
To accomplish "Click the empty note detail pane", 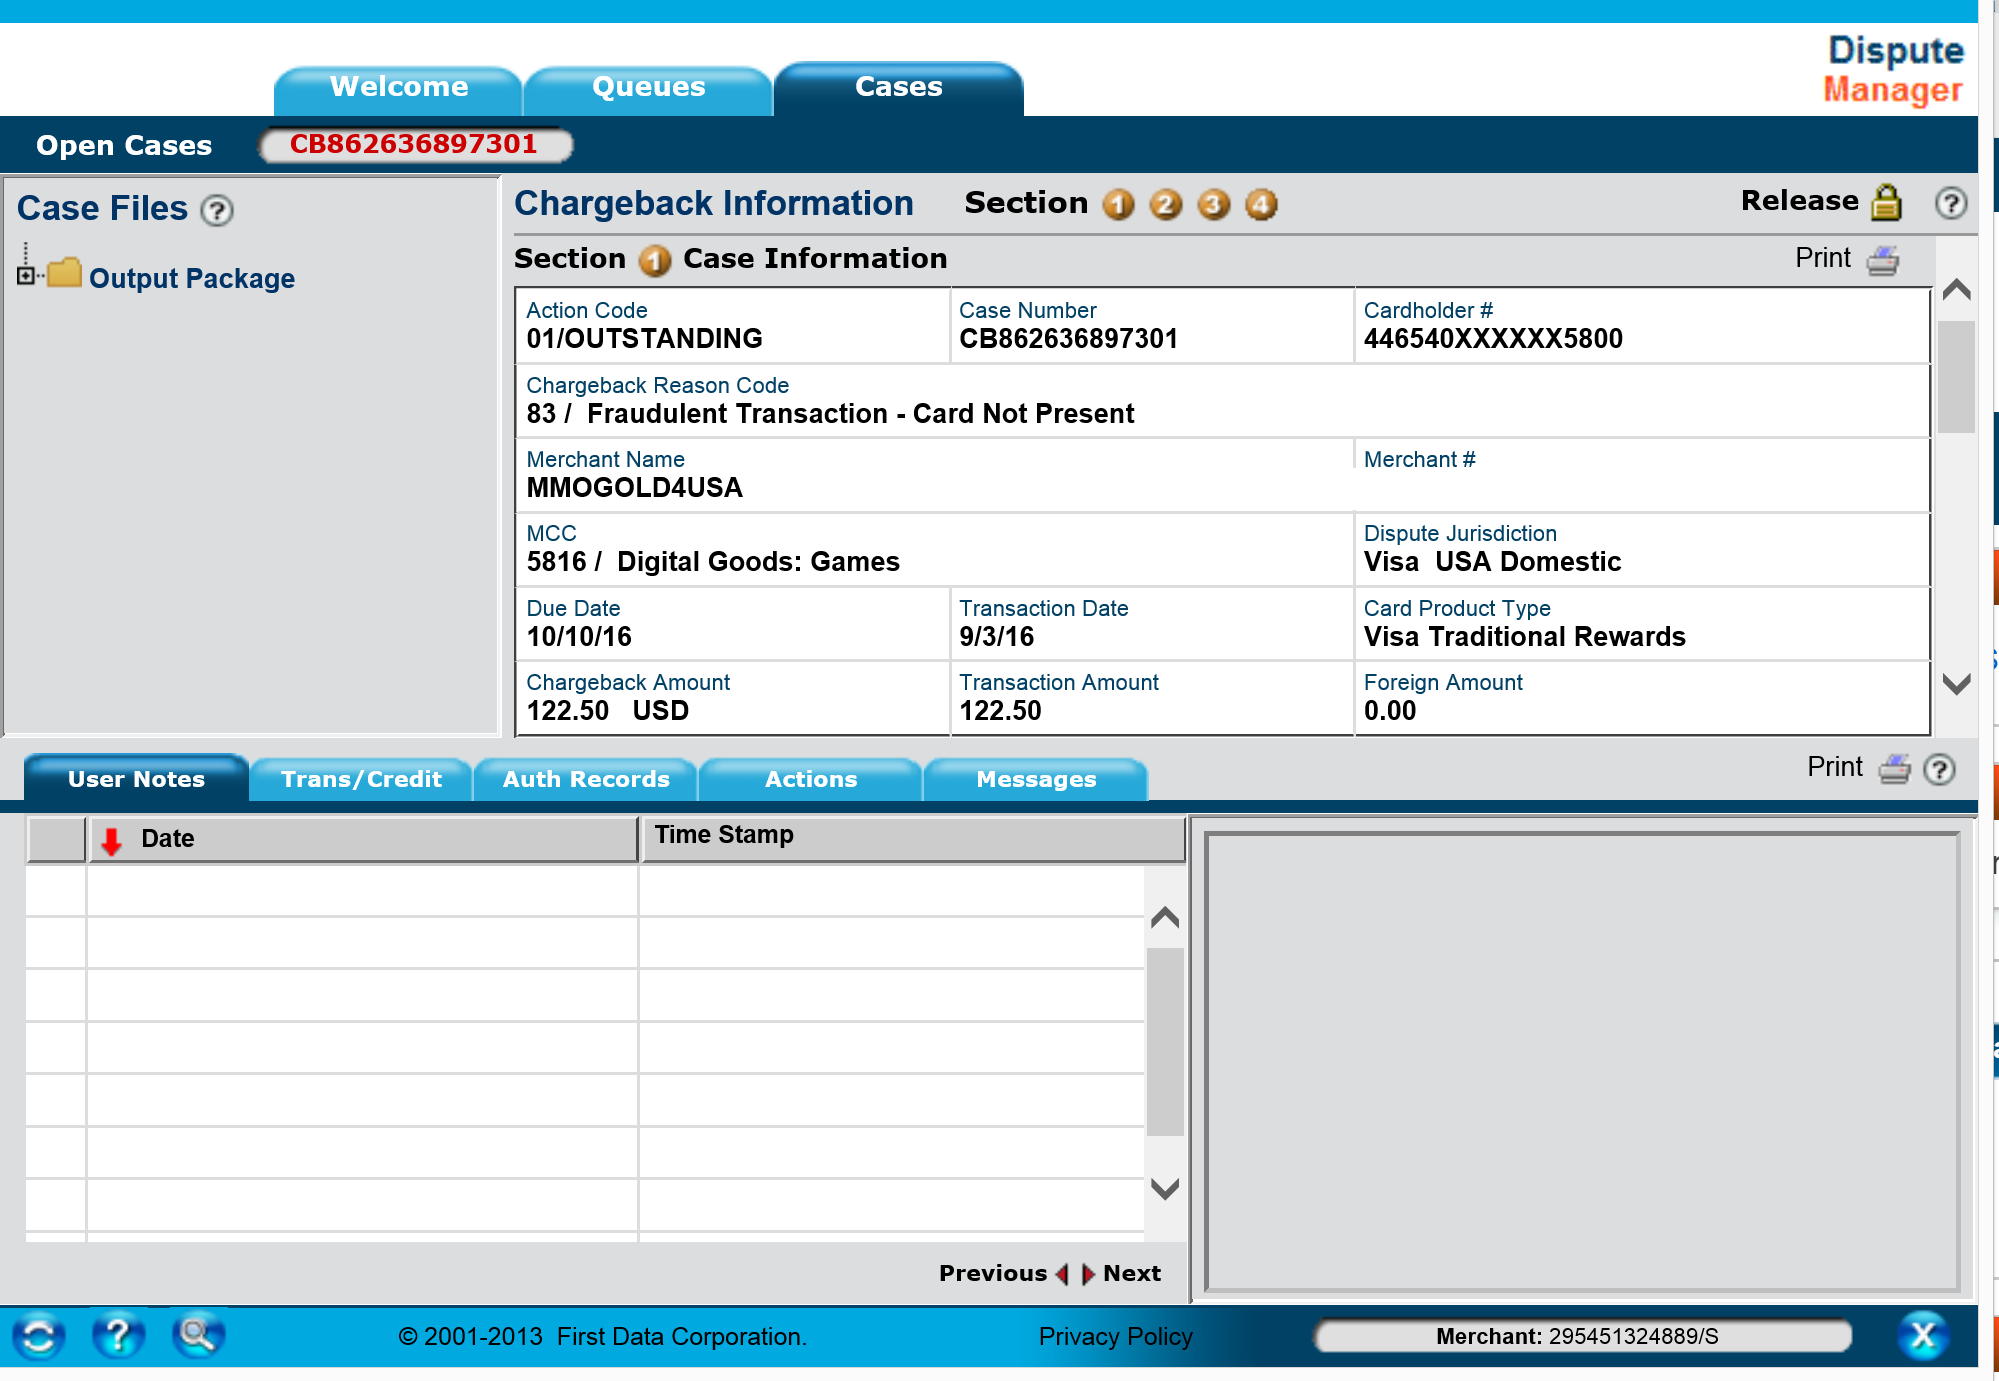I will coord(1581,1060).
